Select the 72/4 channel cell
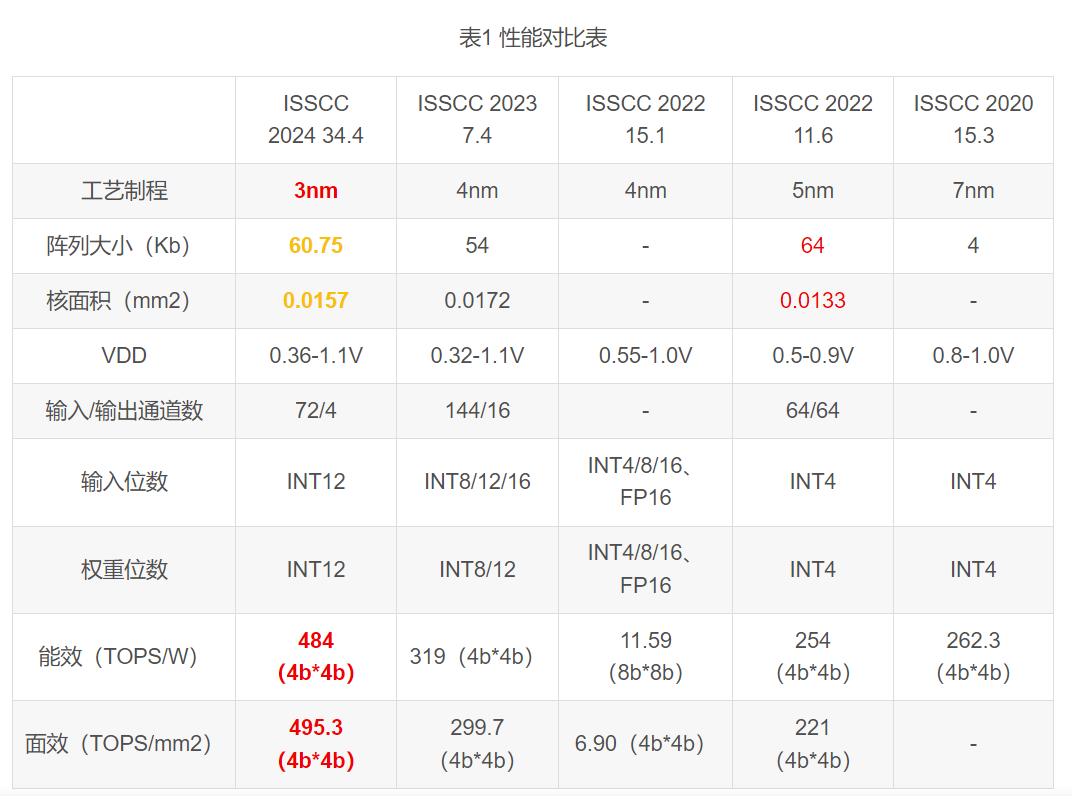Screen dimensions: 1072x798 point(316,411)
